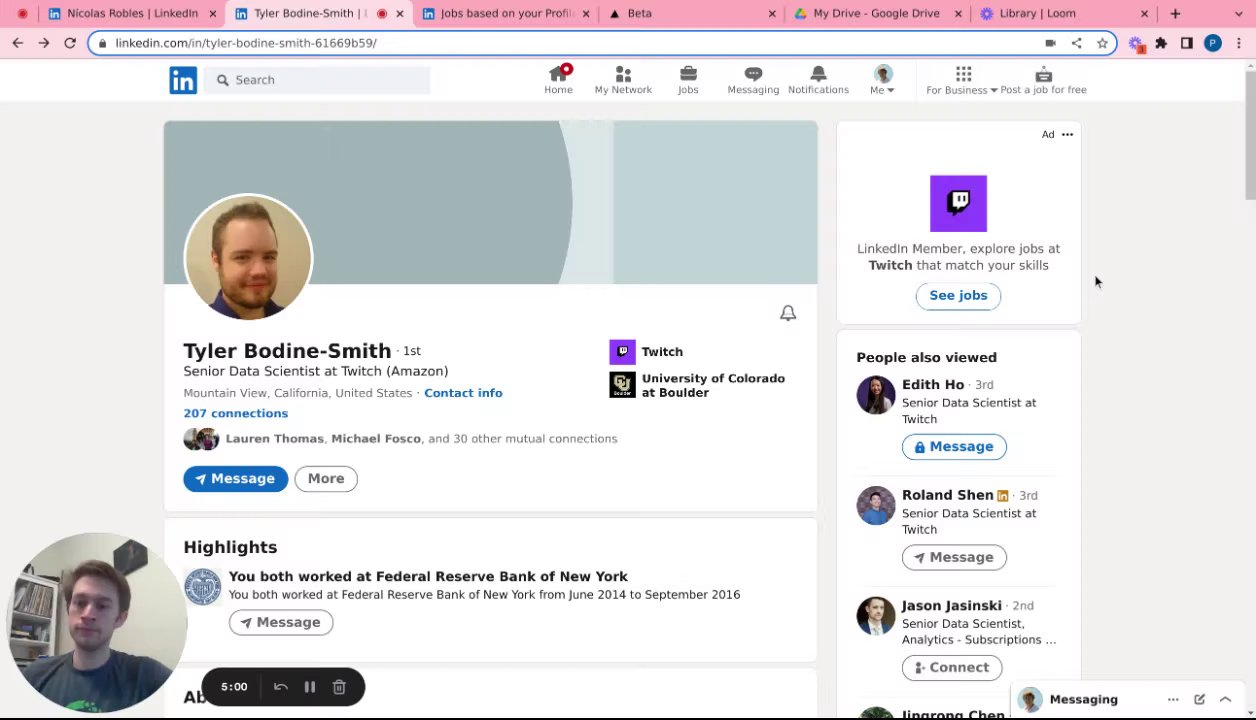Toggle profile notification bell for Tyler
Screen dimensions: 1256x720
tap(788, 313)
